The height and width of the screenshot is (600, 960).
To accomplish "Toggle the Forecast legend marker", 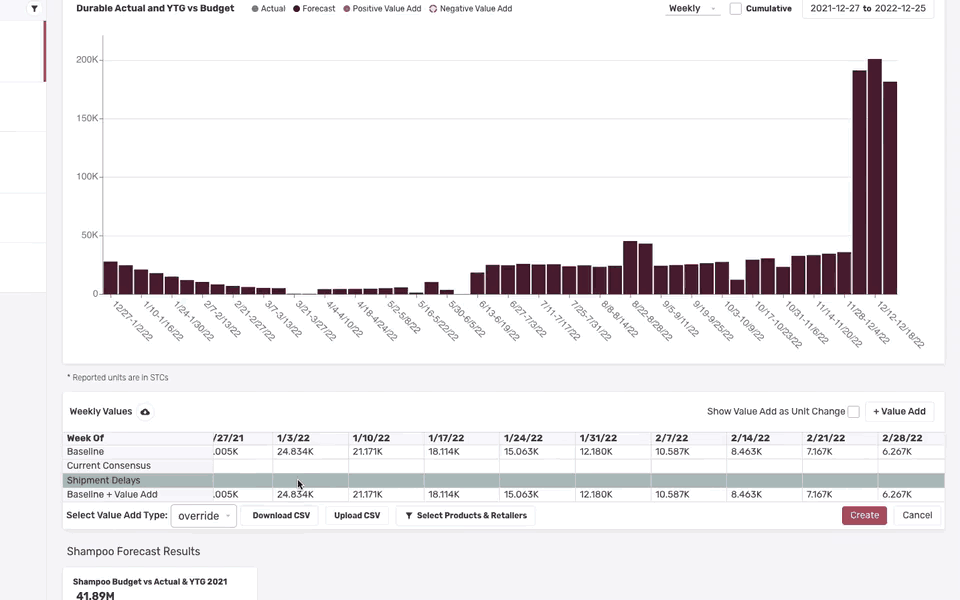I will click(297, 9).
